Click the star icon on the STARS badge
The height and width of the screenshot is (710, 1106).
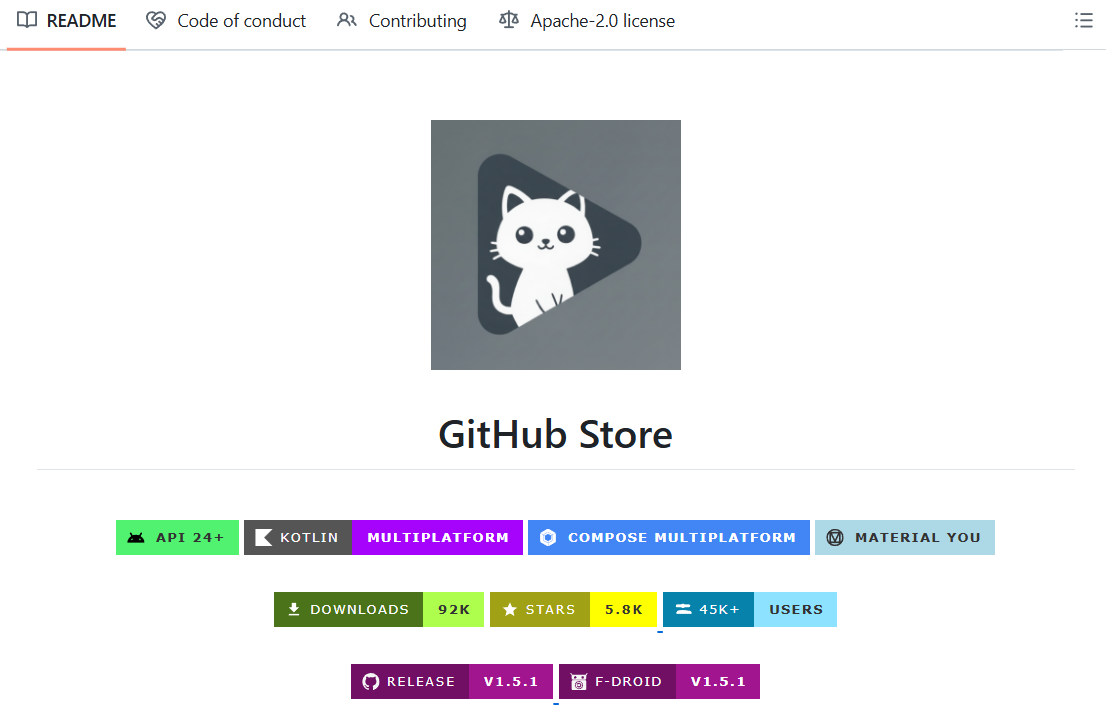[x=511, y=609]
